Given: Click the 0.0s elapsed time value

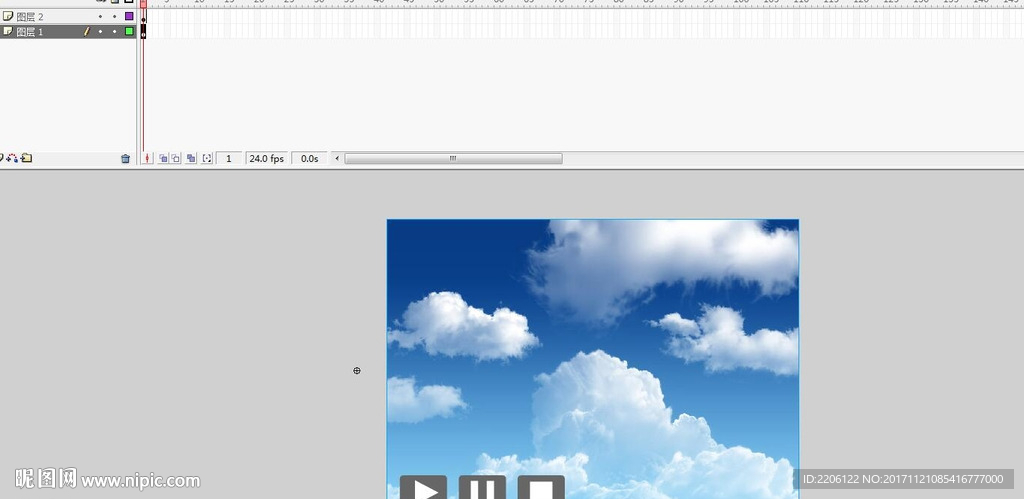Looking at the screenshot, I should pos(310,158).
